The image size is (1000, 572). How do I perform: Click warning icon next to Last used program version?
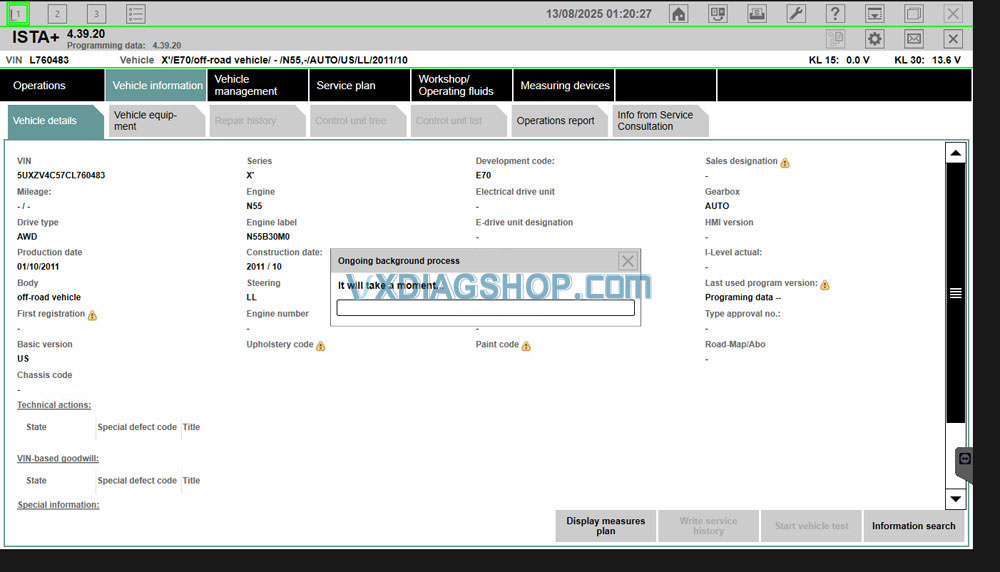click(825, 284)
